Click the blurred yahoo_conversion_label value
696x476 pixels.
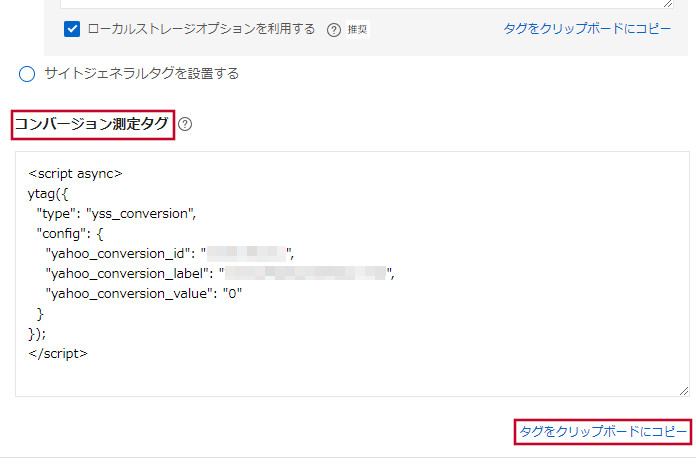[305, 273]
